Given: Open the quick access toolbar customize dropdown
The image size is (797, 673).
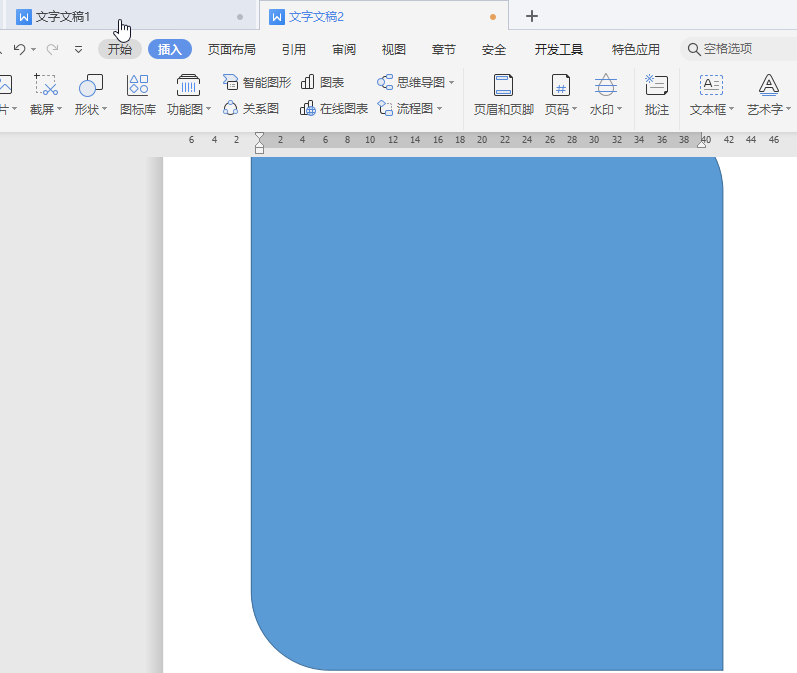Looking at the screenshot, I should 78,49.
